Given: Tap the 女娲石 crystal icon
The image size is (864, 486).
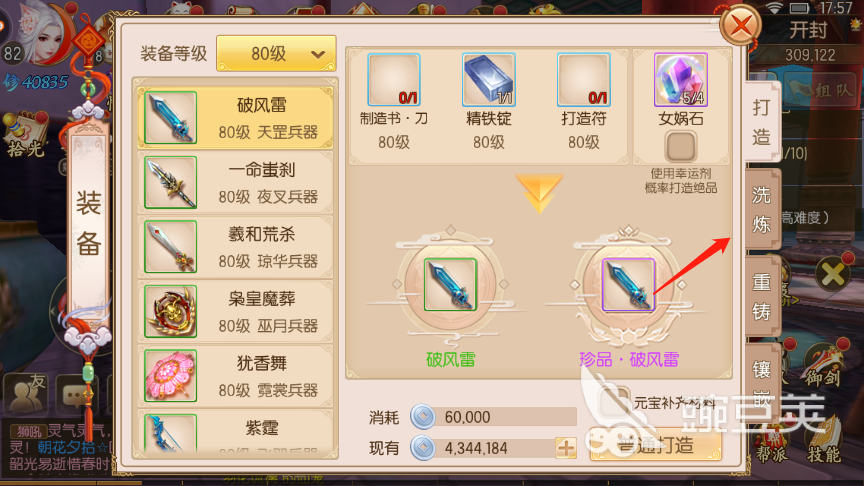Looking at the screenshot, I should pyautogui.click(x=681, y=80).
